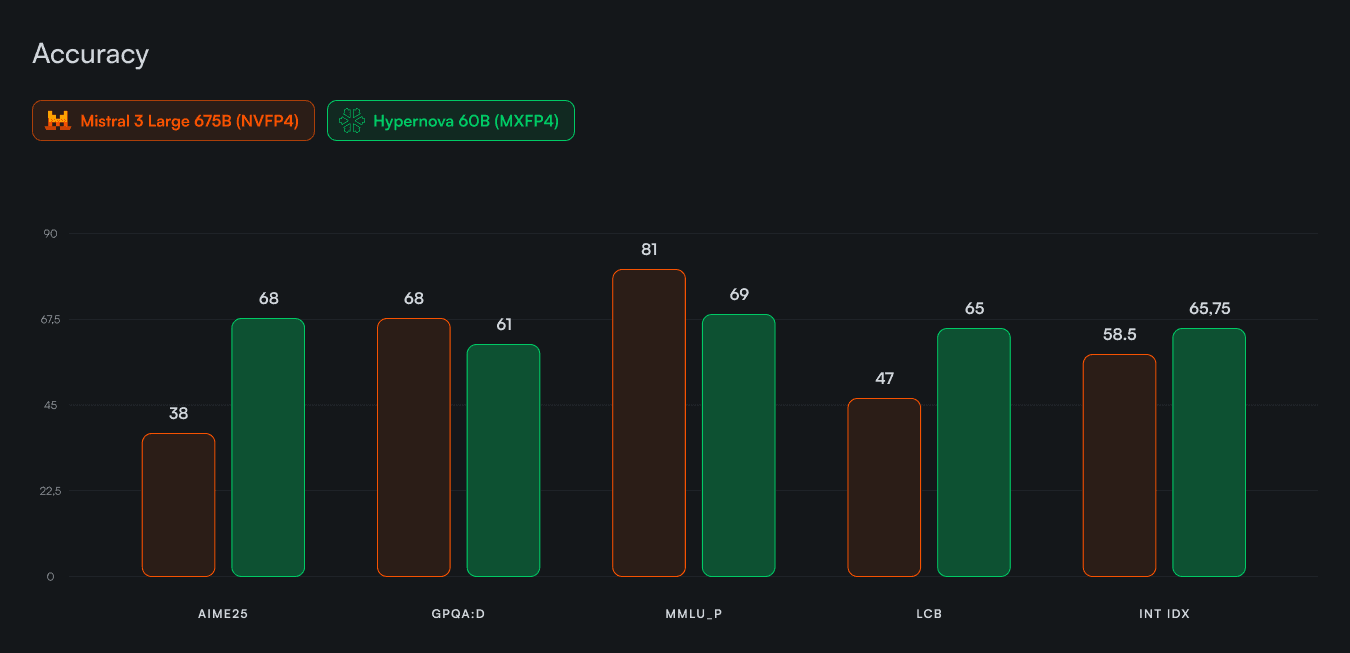Click the MMLU_P axis label
The width and height of the screenshot is (1350, 653).
[693, 614]
